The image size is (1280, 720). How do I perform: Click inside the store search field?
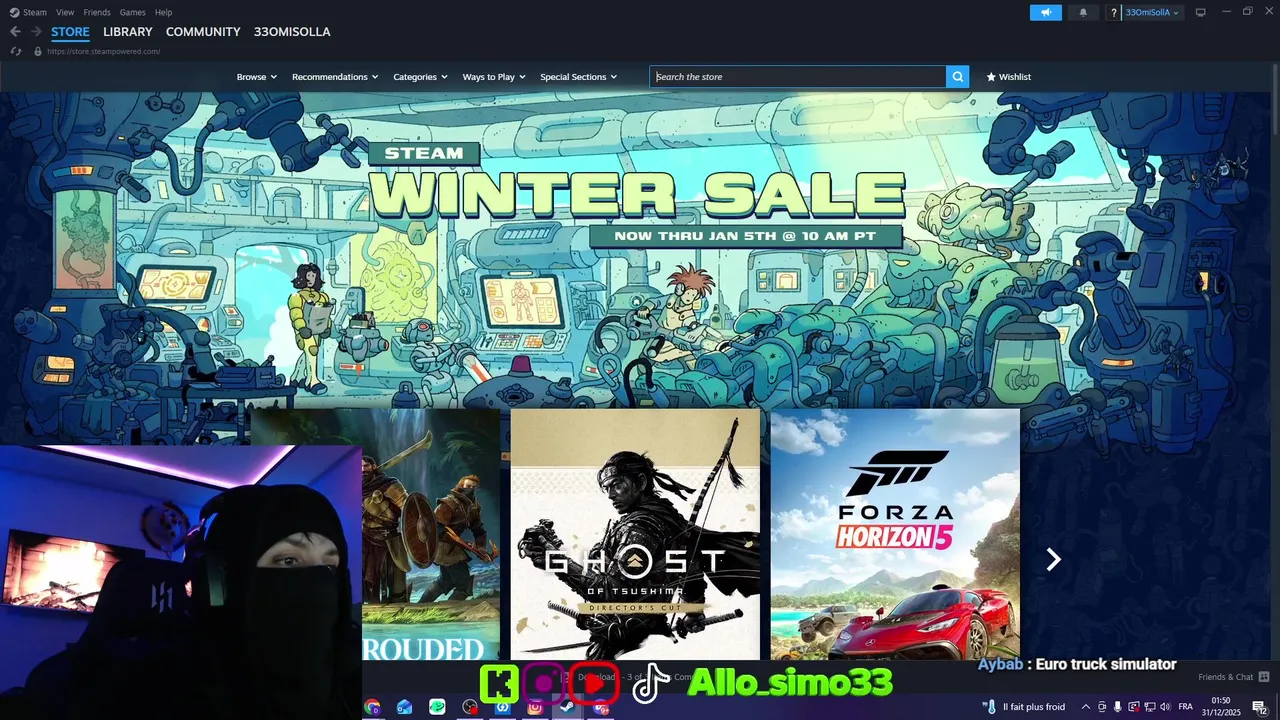(797, 77)
